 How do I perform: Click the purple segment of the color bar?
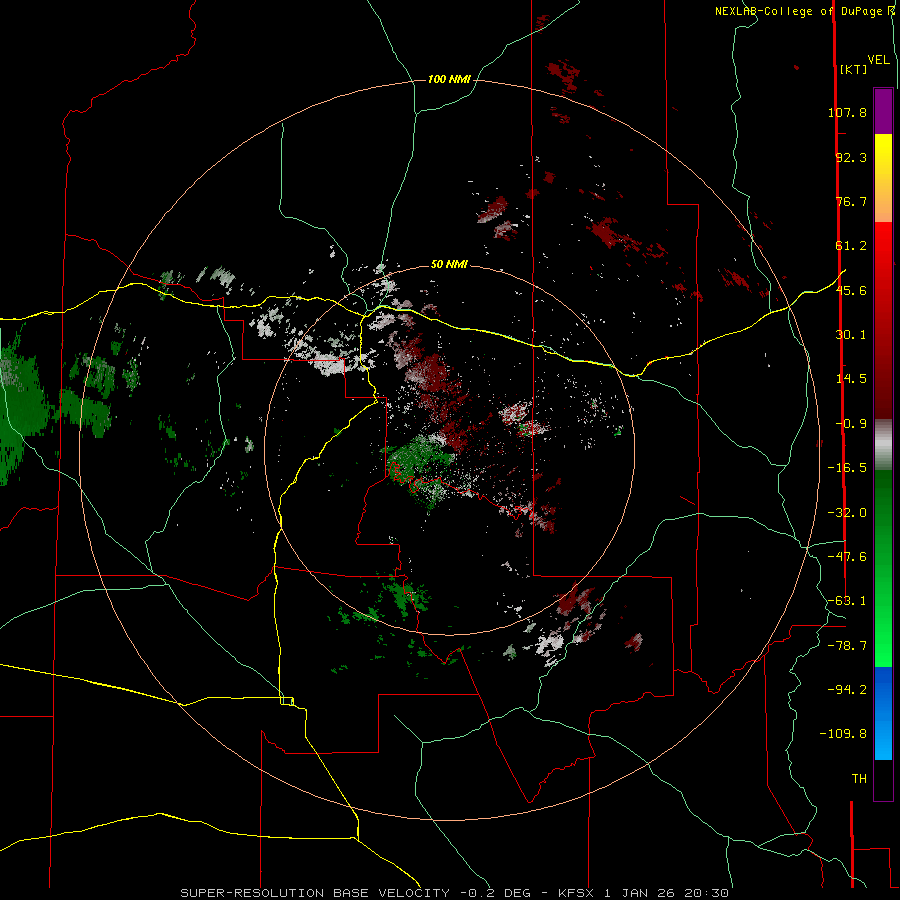point(883,111)
